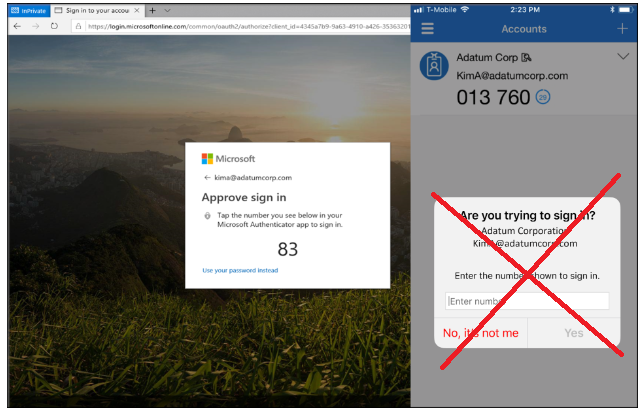Click the KimA@adatumcorp.com account text
Viewport: 642px width, 408px height.
tap(512, 76)
